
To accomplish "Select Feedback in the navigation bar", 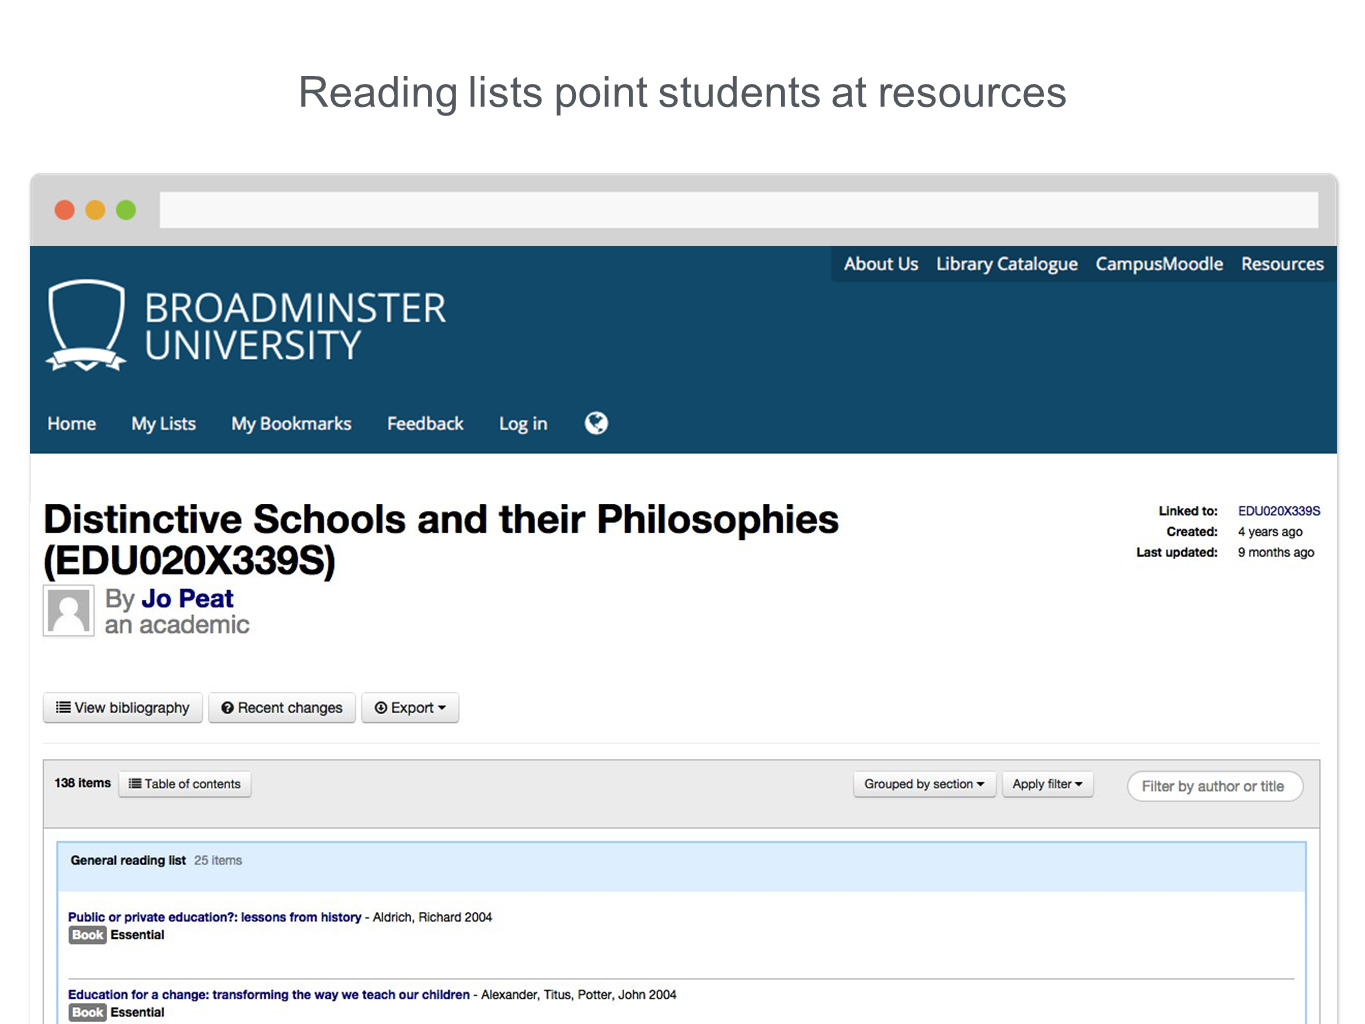I will coord(425,424).
